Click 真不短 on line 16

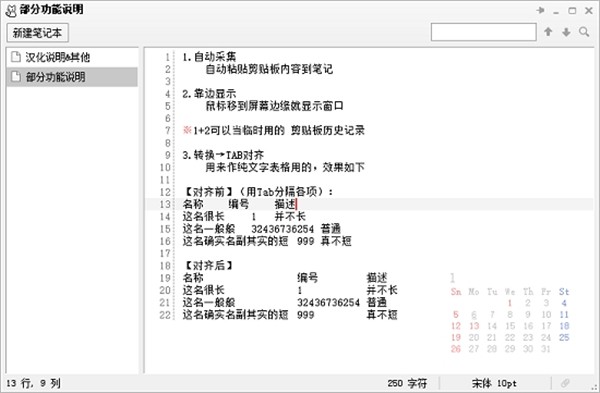coord(336,241)
